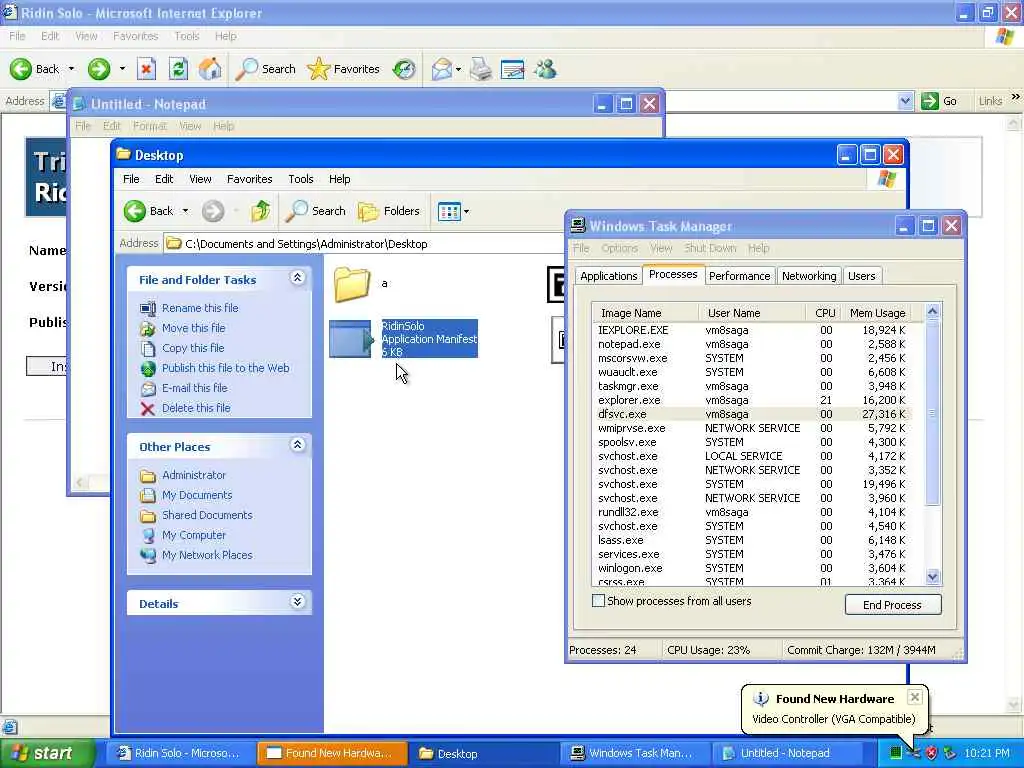Image resolution: width=1024 pixels, height=768 pixels.
Task: Click Stop icon in Internet Explorer toolbar
Action: [x=146, y=69]
